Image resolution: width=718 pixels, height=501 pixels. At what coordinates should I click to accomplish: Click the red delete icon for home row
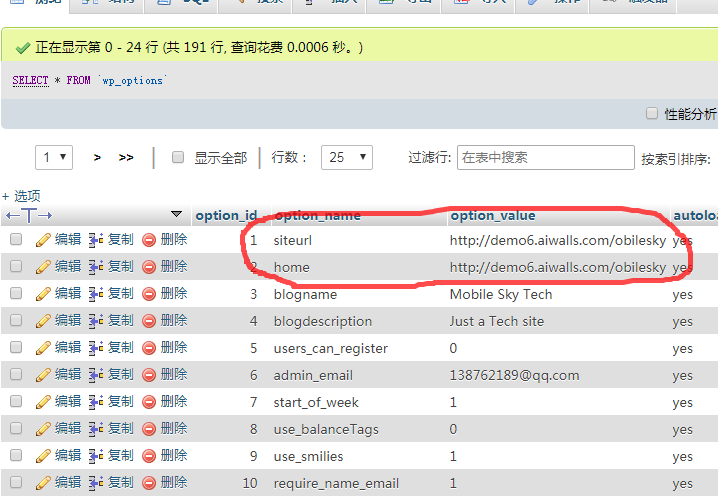[149, 267]
